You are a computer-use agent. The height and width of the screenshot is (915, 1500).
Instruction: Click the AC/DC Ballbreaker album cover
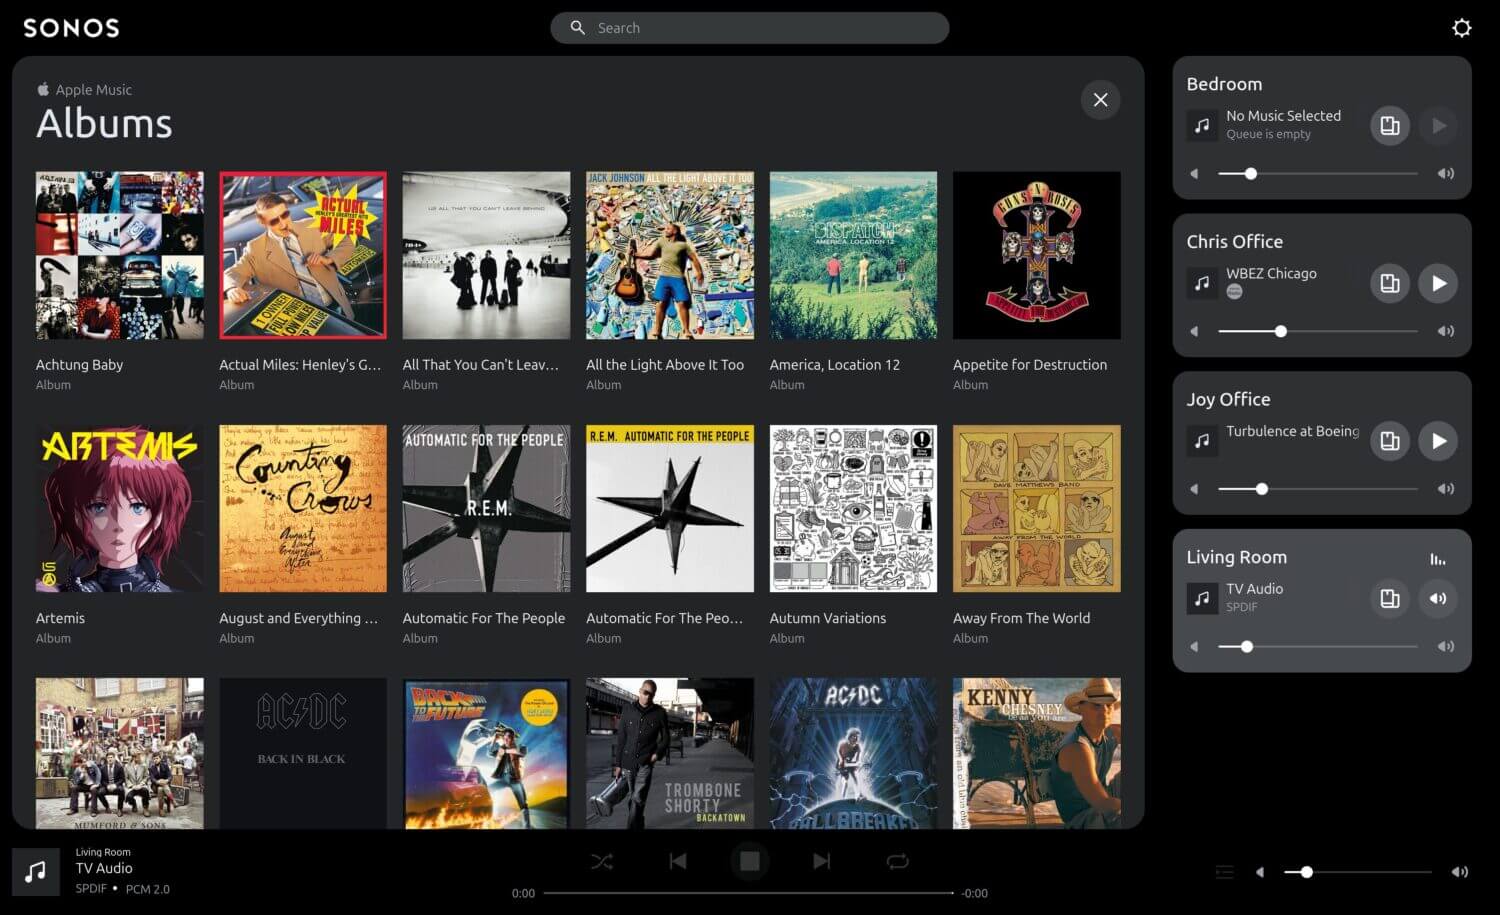(853, 753)
